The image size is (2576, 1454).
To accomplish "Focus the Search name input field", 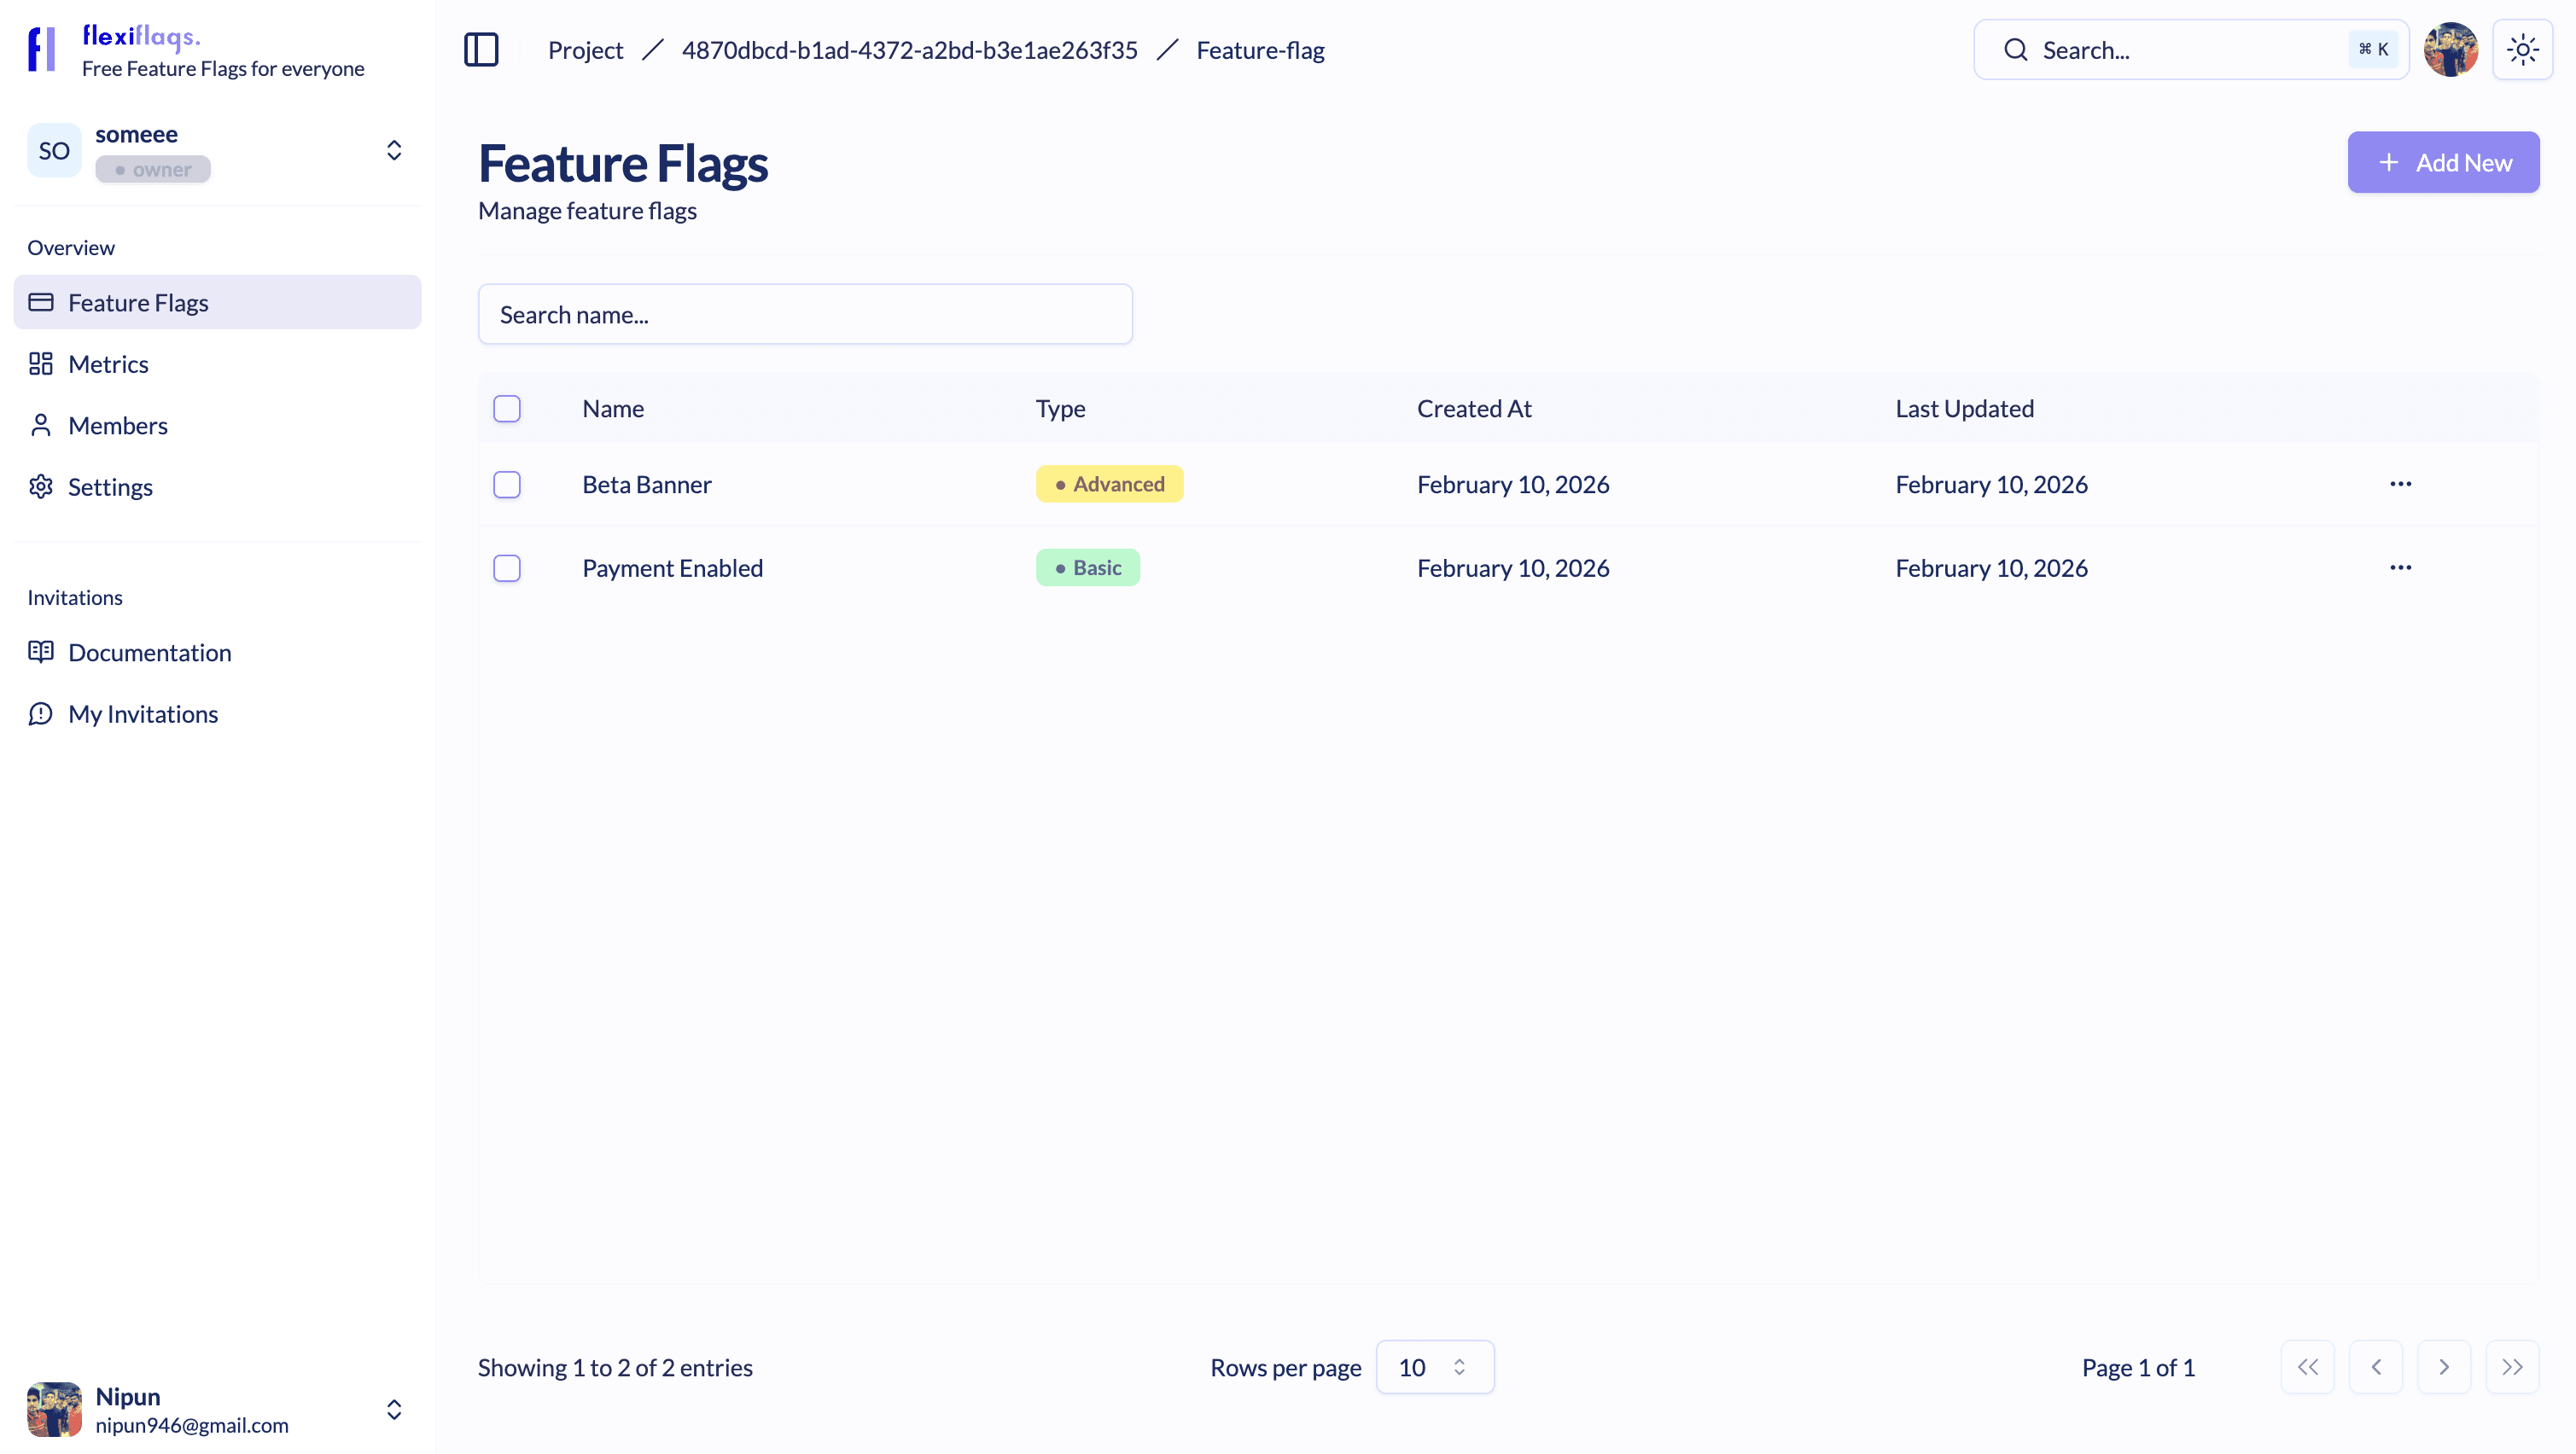I will [x=805, y=315].
